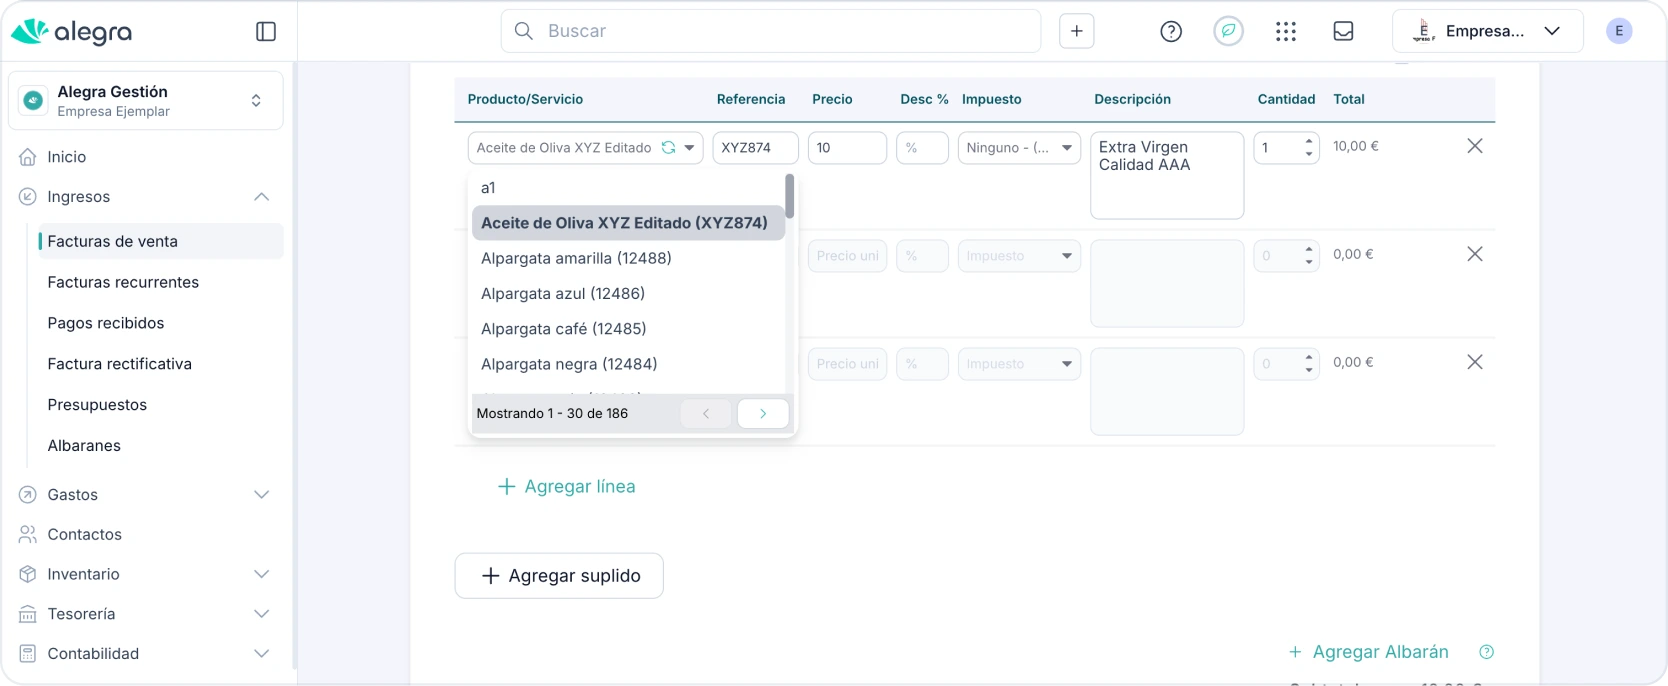Click the plus quick-create button in the header
This screenshot has height=686, width=1668.
pyautogui.click(x=1077, y=32)
